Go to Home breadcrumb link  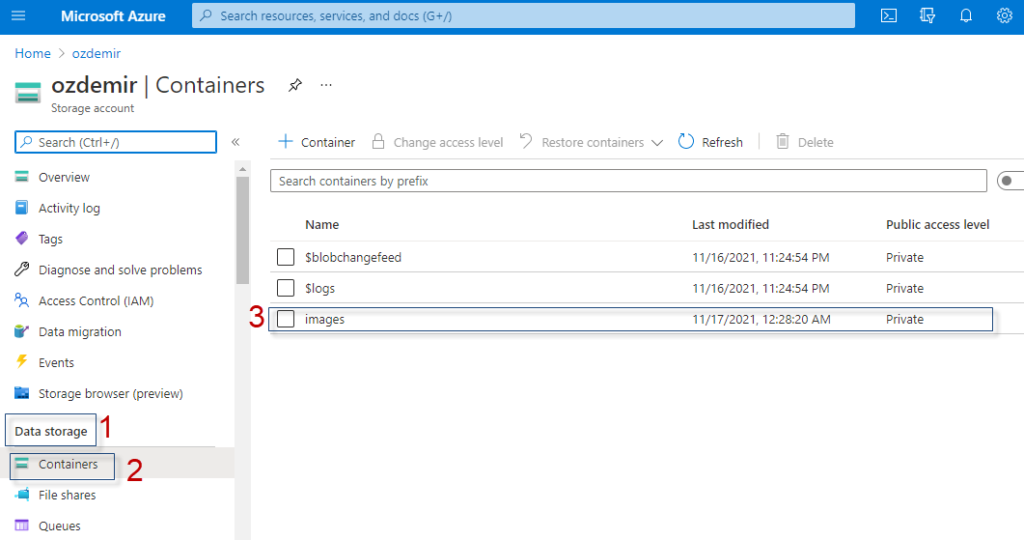(x=33, y=54)
